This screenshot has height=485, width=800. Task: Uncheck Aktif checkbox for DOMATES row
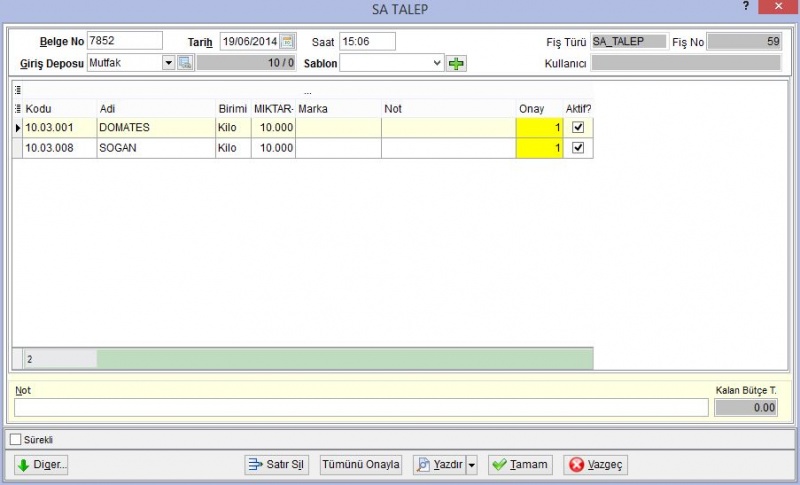click(x=578, y=127)
